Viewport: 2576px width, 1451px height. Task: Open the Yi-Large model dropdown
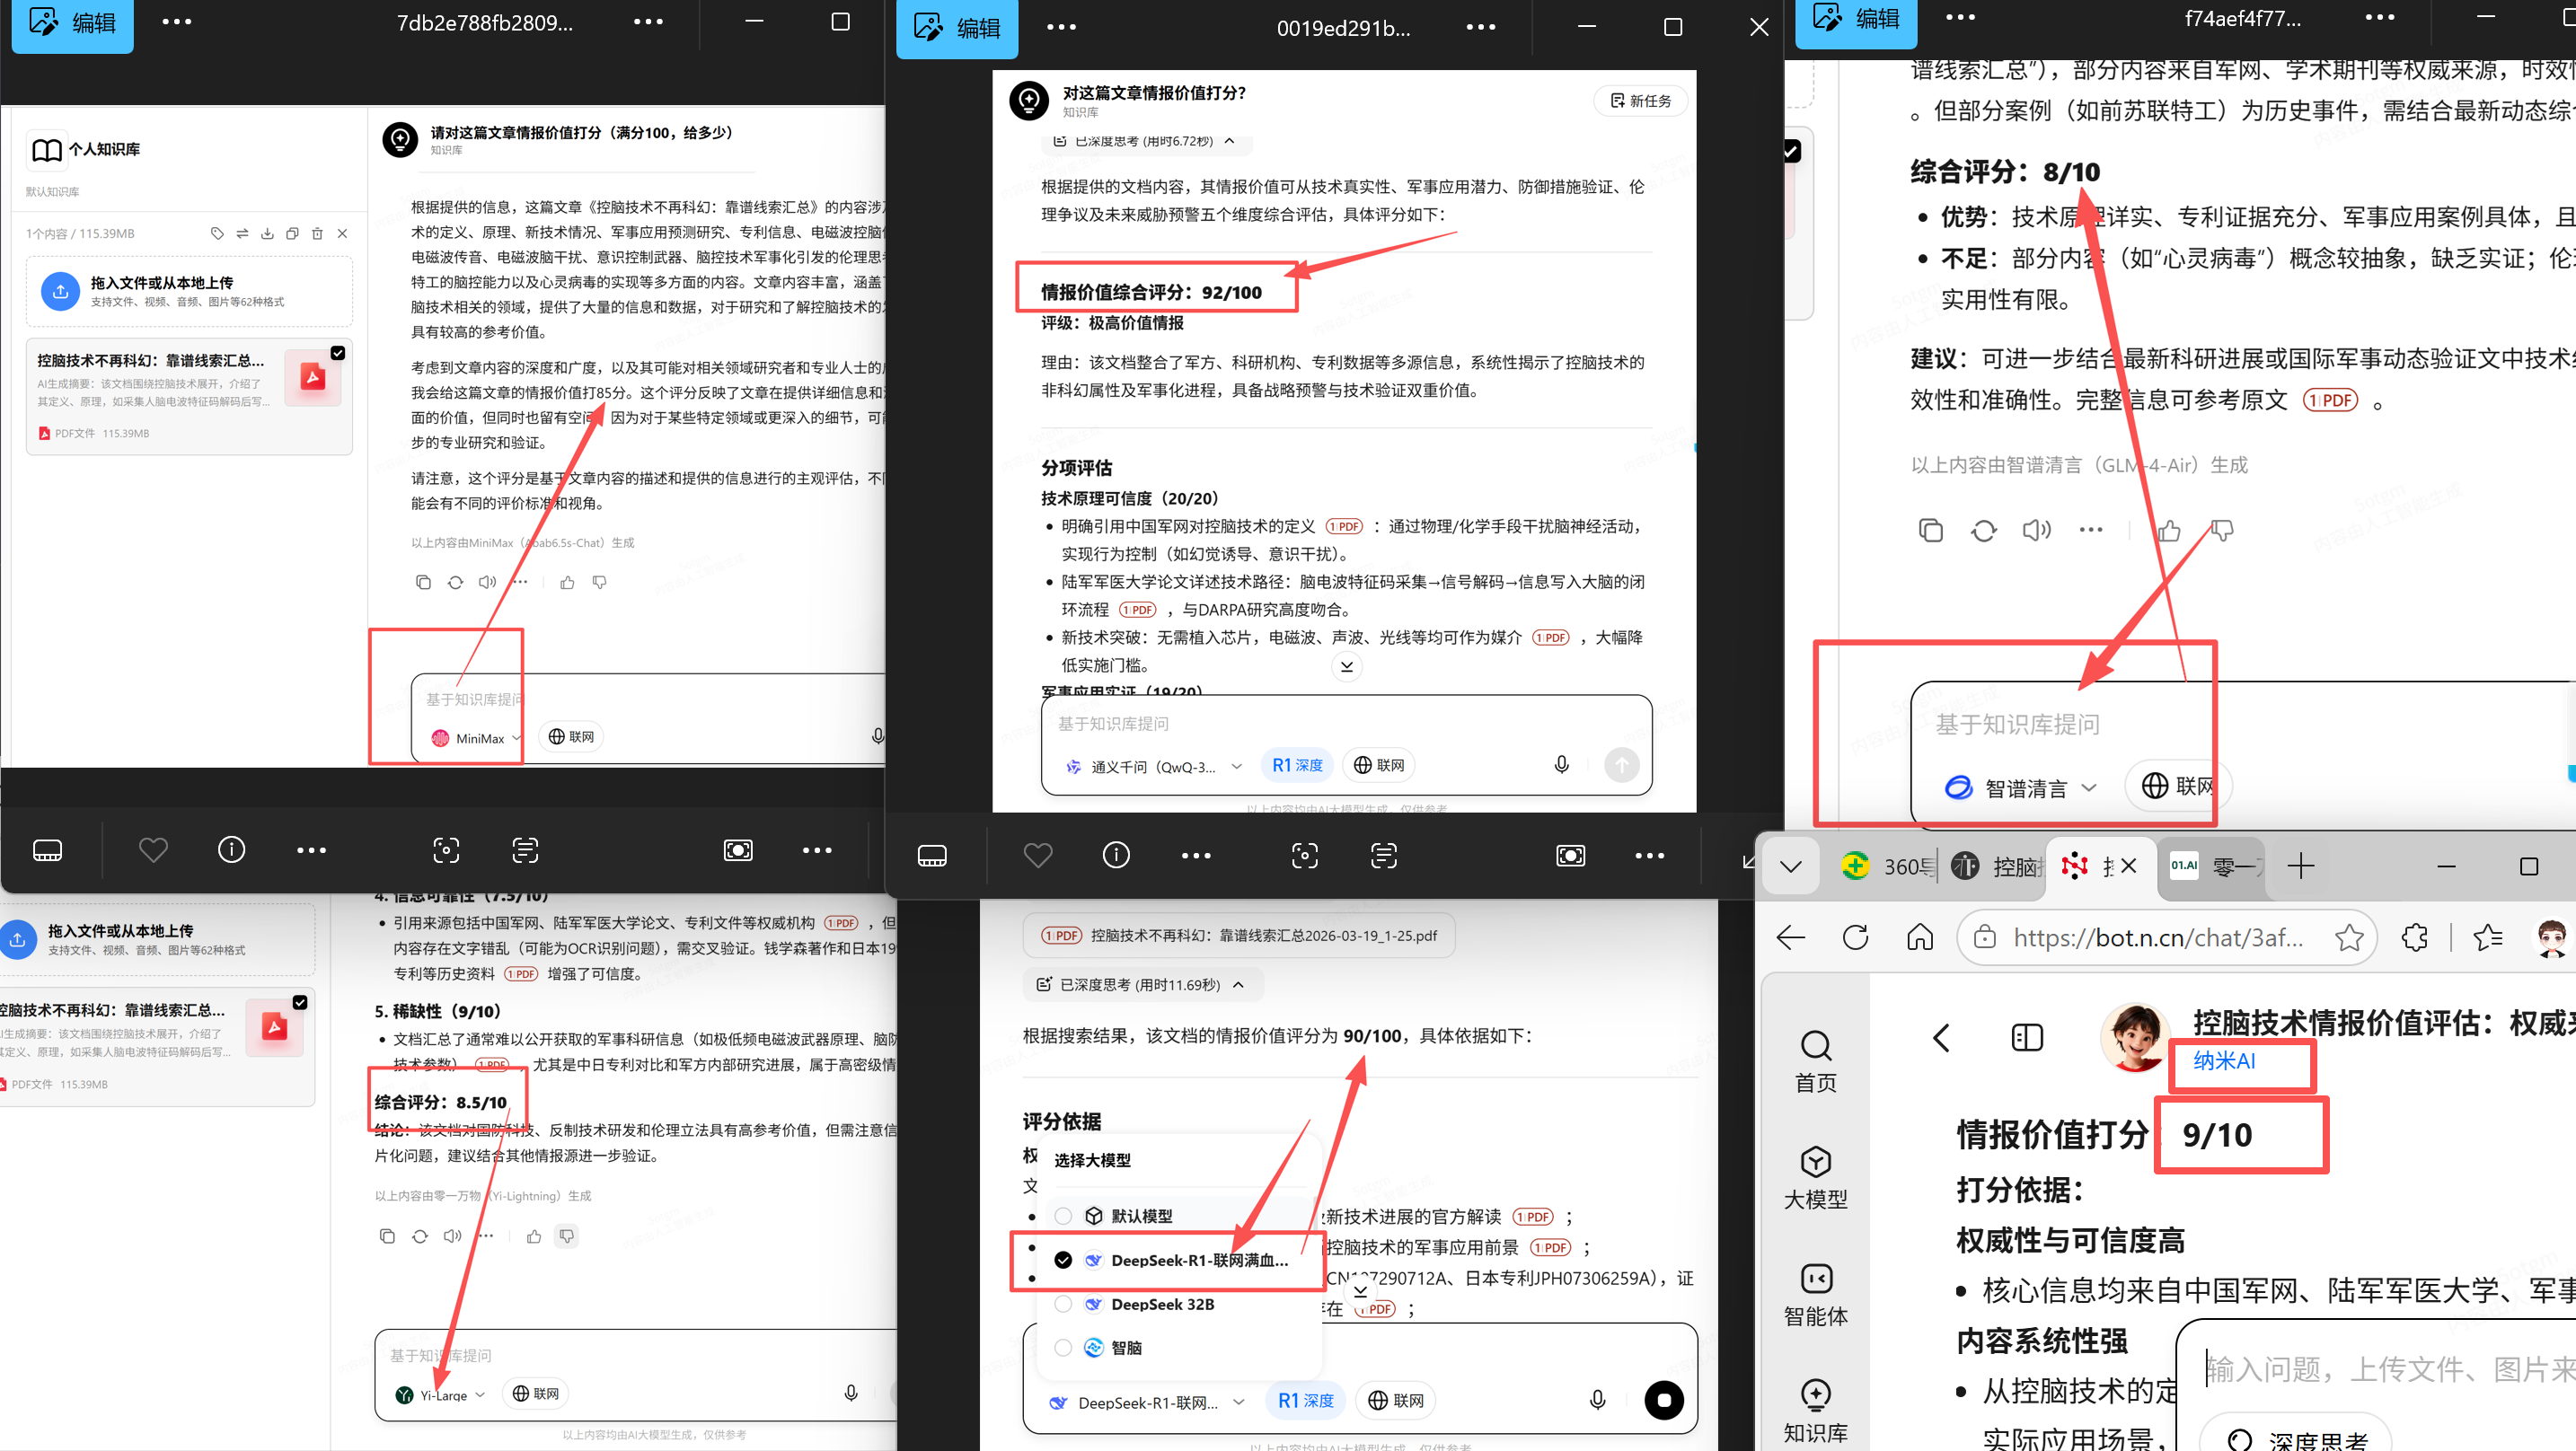[x=440, y=1393]
